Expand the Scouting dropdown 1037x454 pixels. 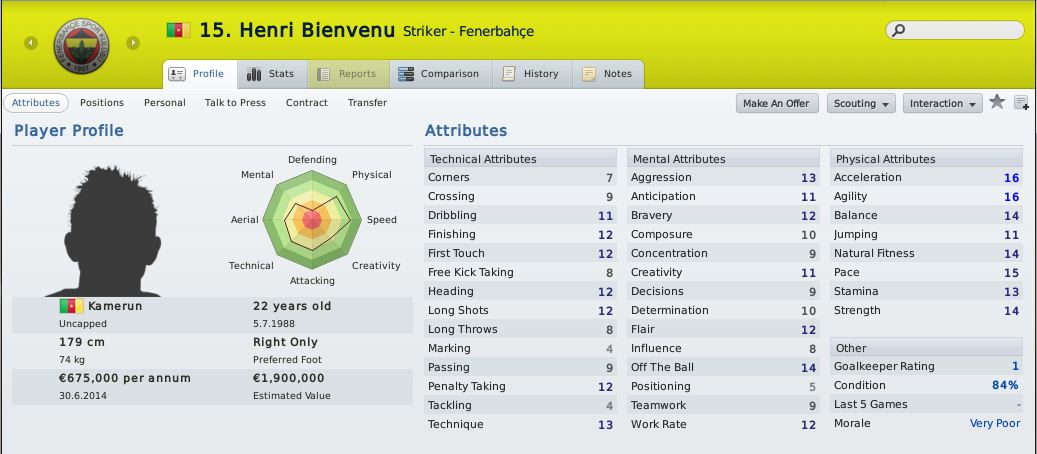point(861,103)
